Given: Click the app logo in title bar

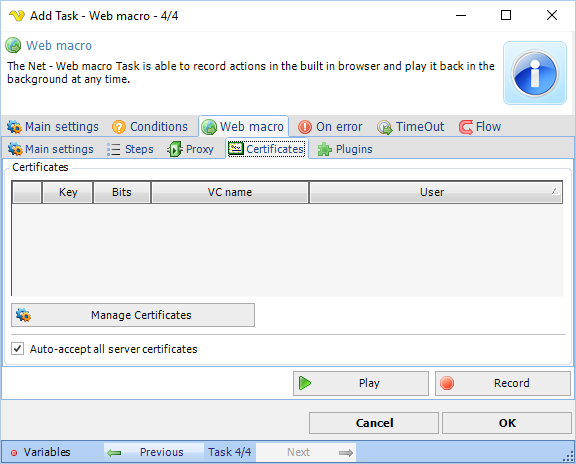Looking at the screenshot, I should pyautogui.click(x=17, y=16).
